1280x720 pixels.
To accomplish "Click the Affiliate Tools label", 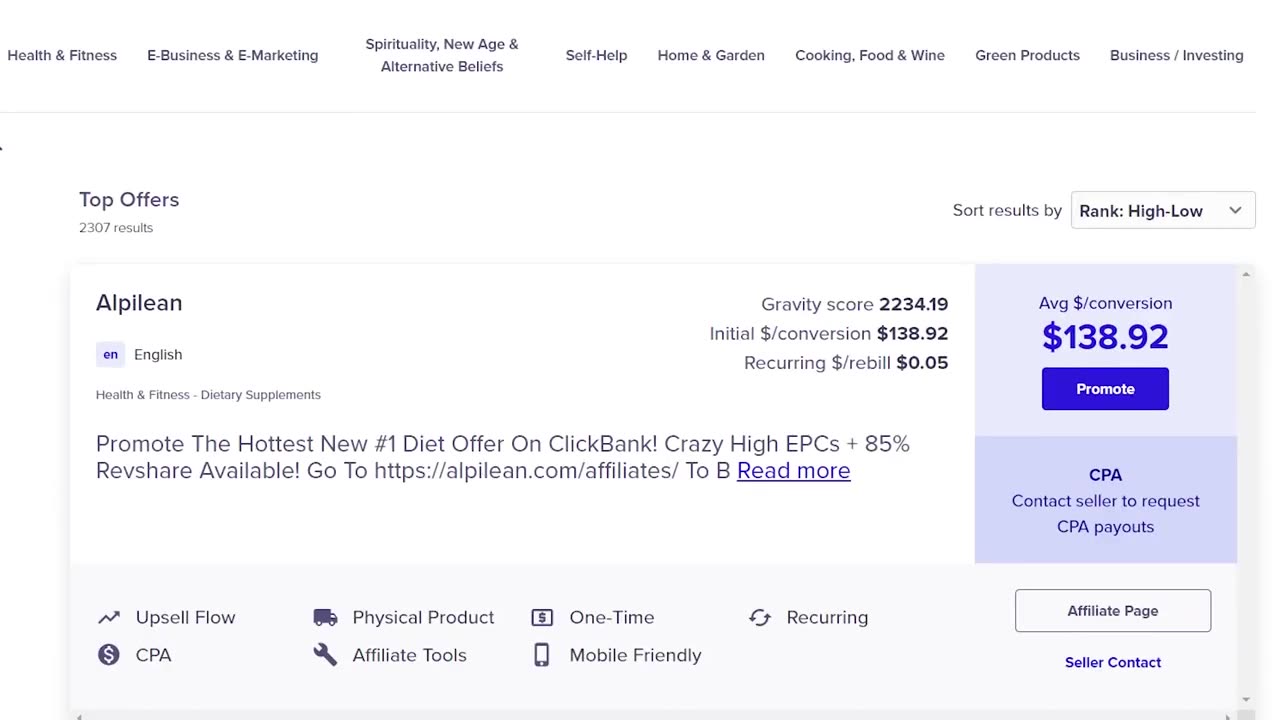I will click(x=409, y=655).
